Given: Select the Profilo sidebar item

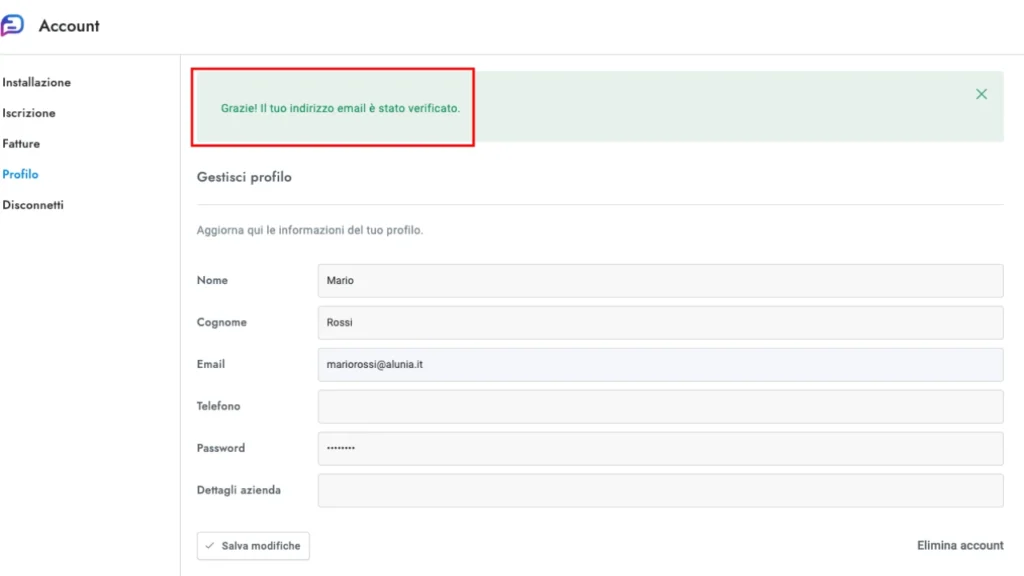Looking at the screenshot, I should click(x=20, y=174).
